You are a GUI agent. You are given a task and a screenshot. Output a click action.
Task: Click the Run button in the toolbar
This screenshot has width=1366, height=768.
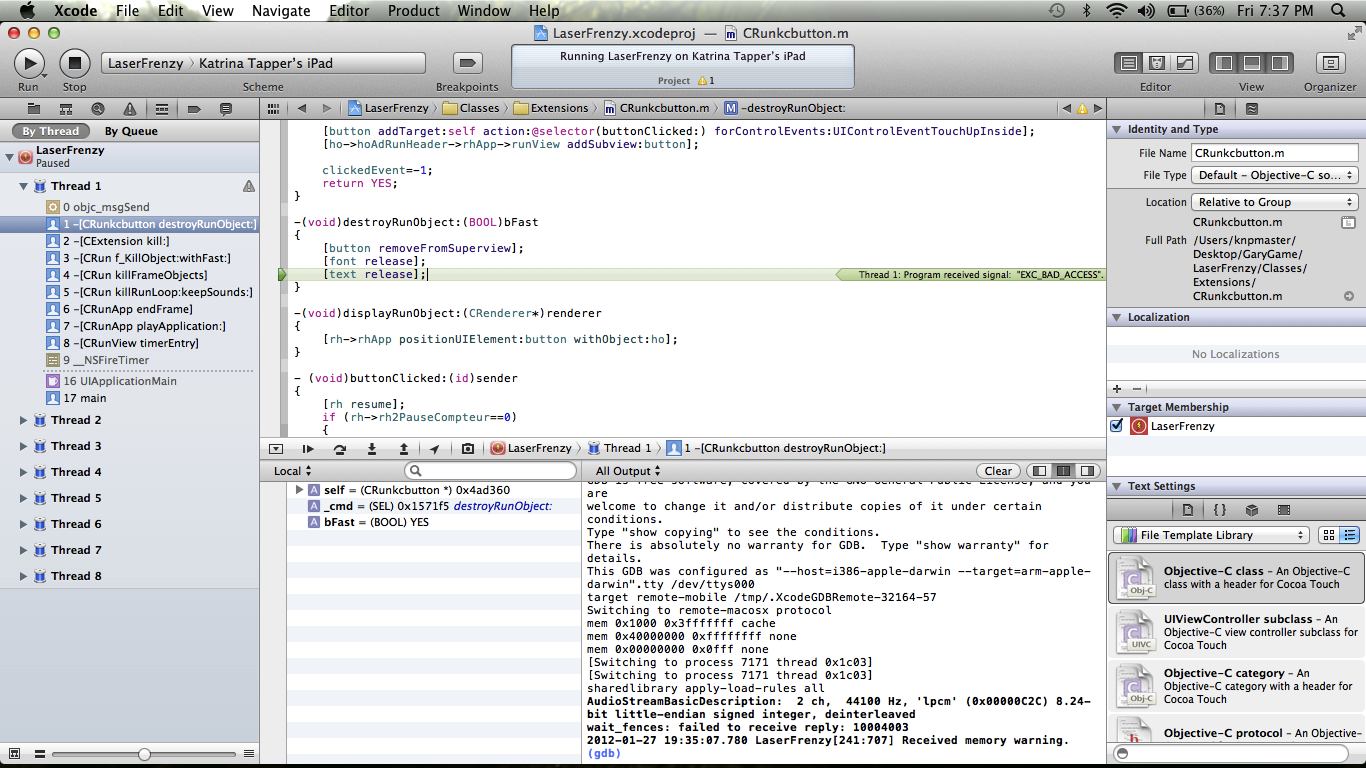point(28,63)
